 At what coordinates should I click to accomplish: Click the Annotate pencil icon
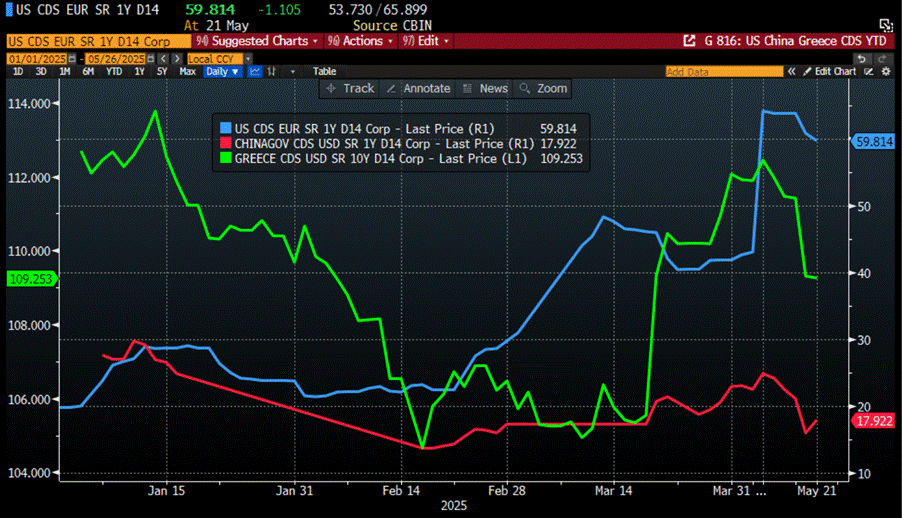391,89
